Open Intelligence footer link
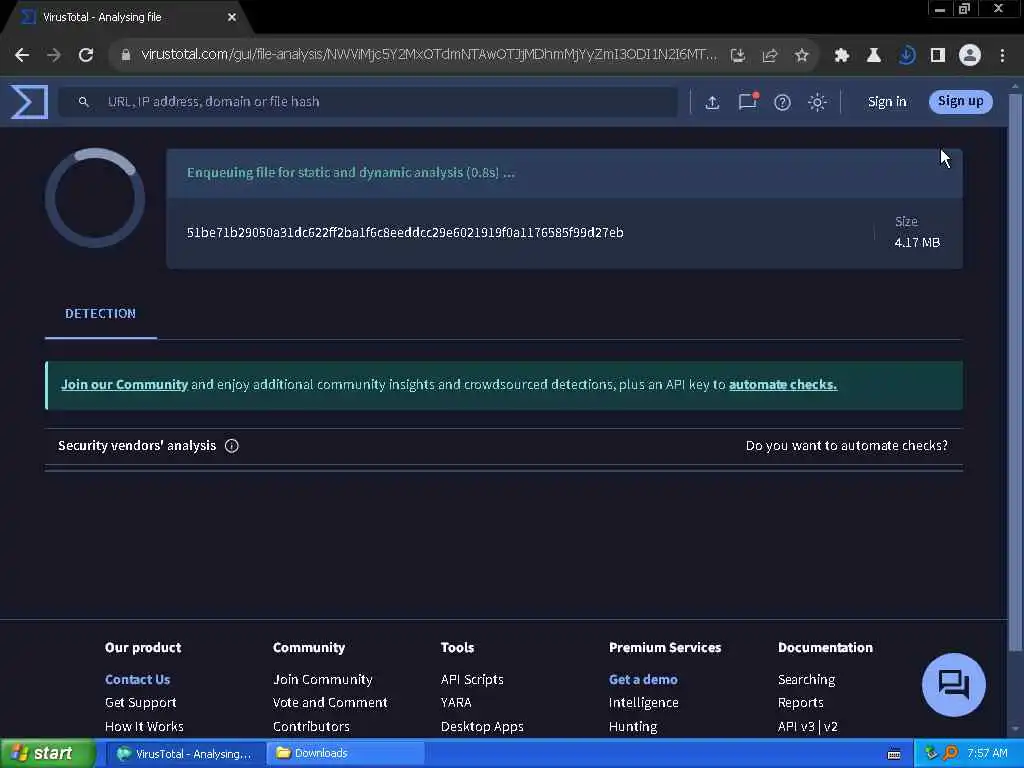 point(643,703)
